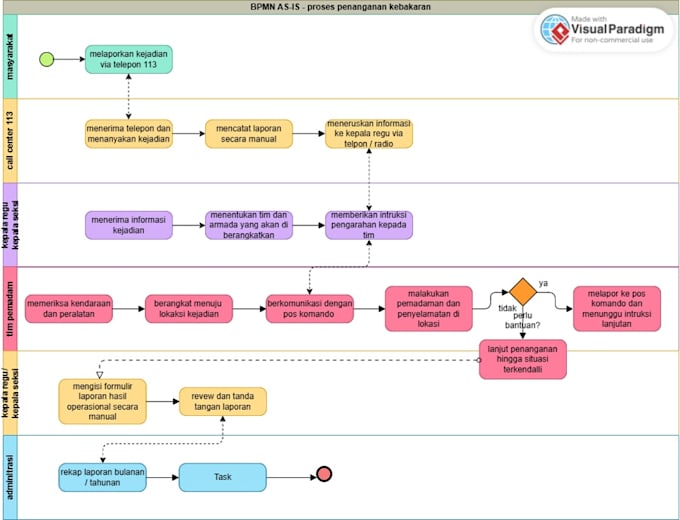Image resolution: width=680 pixels, height=520 pixels.
Task: Click the 'call center 113' lane header
Action: [10, 141]
